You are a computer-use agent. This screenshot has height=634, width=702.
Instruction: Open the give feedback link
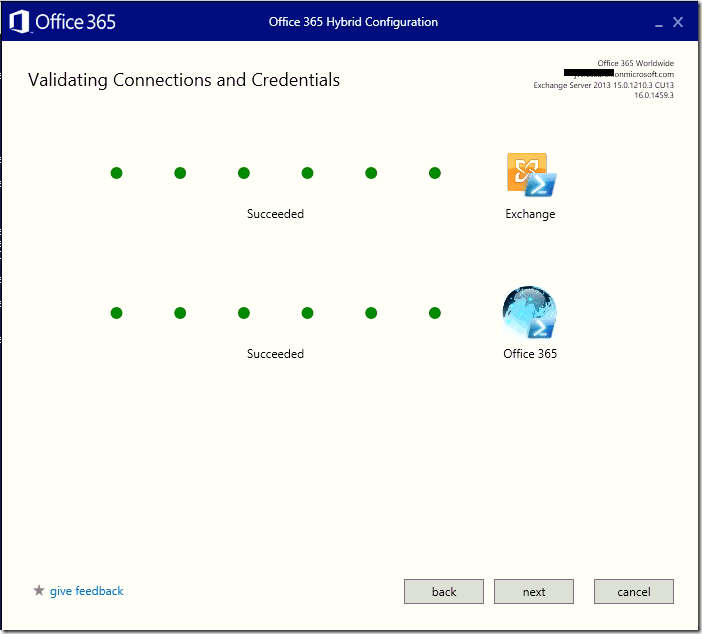point(86,591)
